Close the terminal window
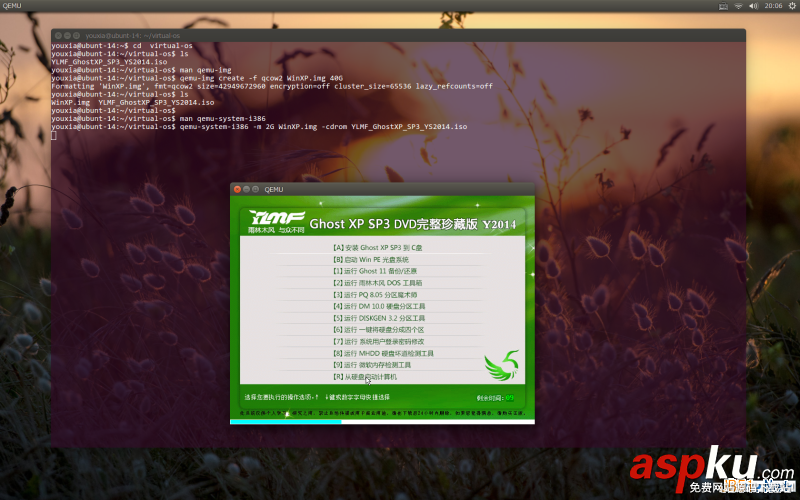 pos(58,36)
